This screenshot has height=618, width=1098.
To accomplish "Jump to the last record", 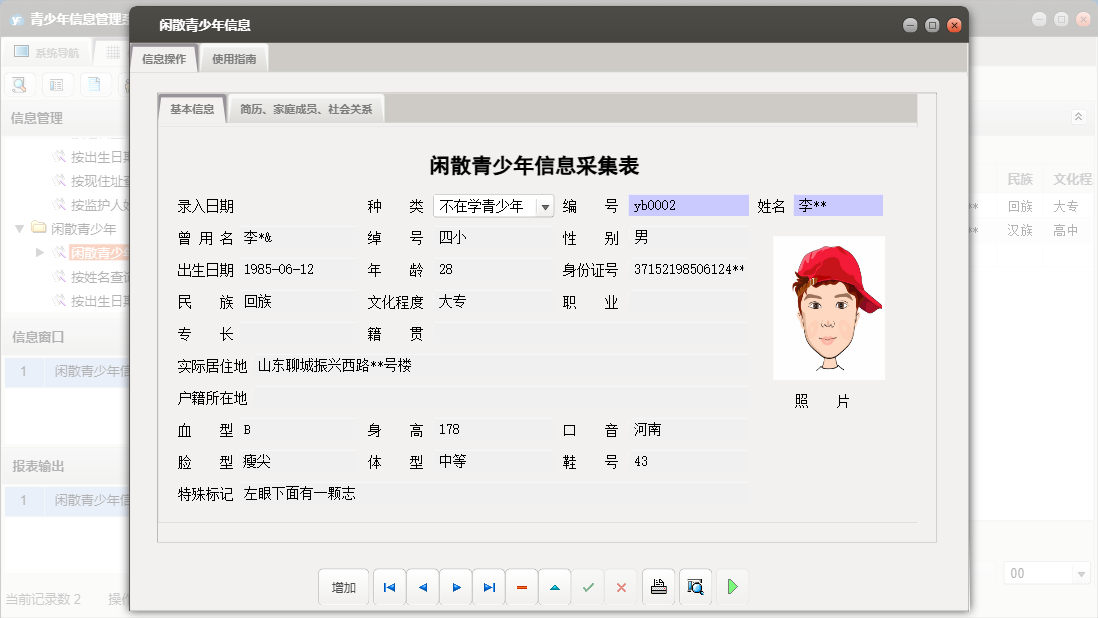I will click(x=488, y=587).
